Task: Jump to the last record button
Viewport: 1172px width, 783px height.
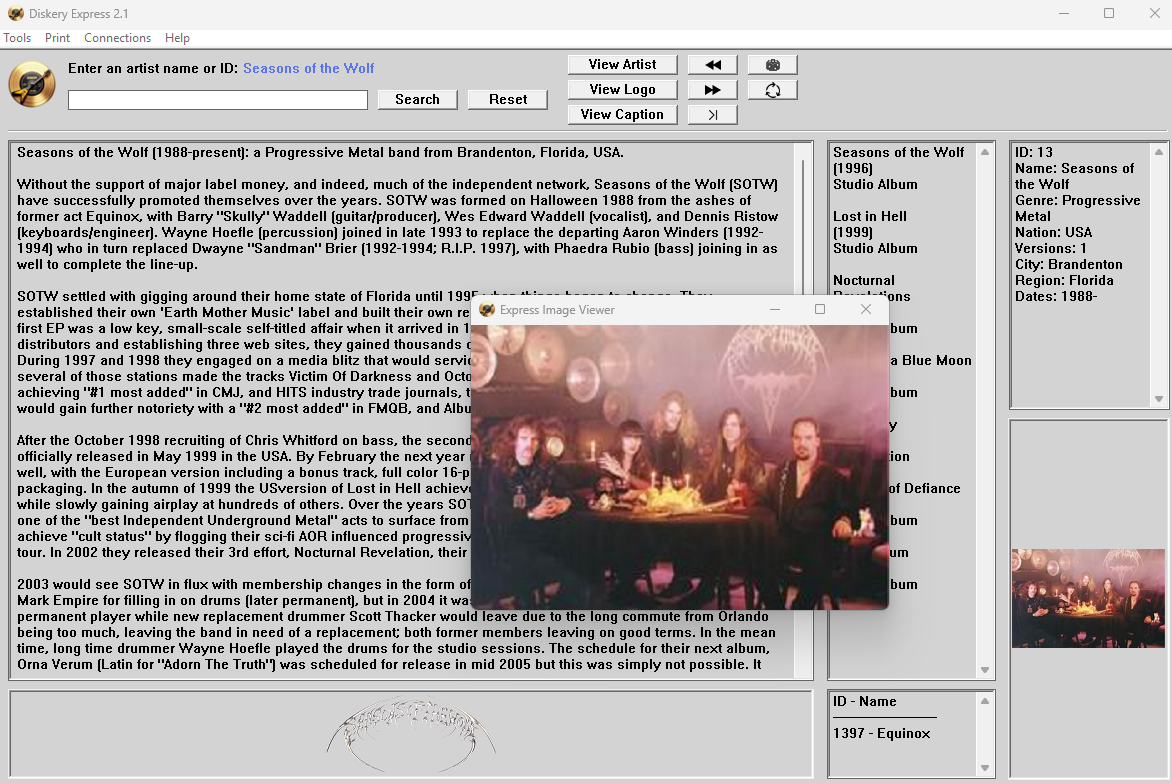Action: pos(713,115)
